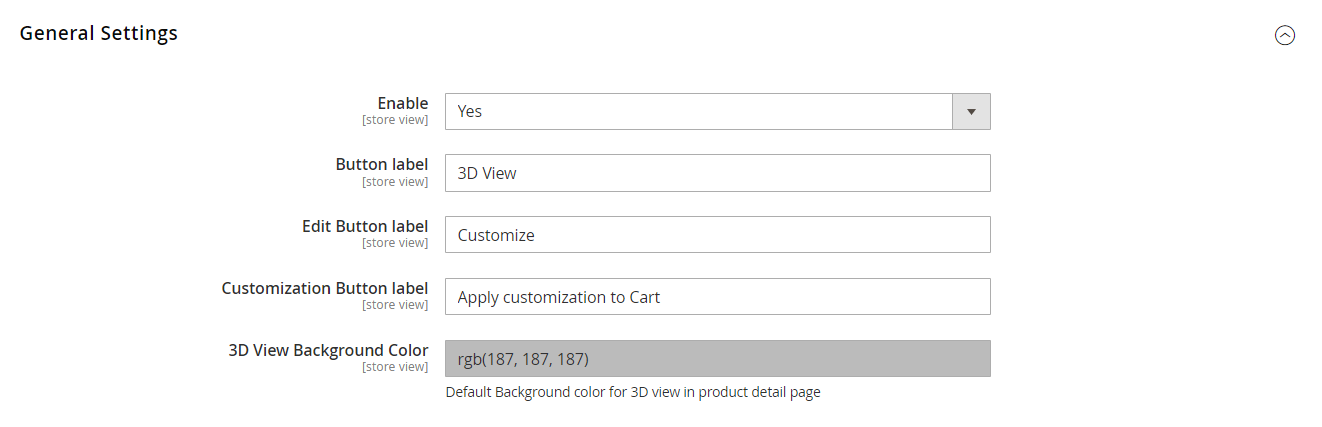
Task: Open the Enable select showing Yes
Action: point(698,112)
